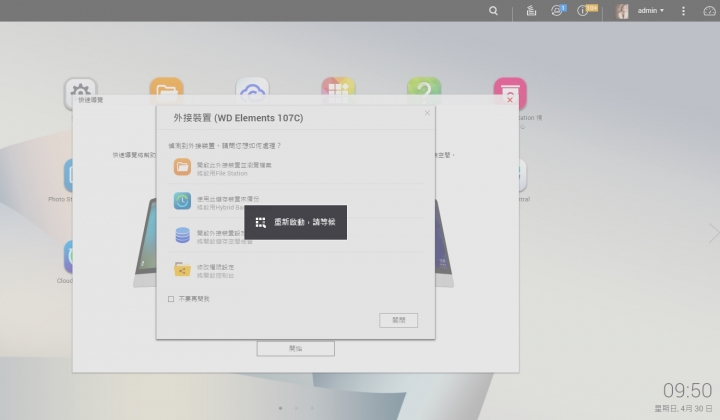Viewport: 720px width, 420px height.
Task: Click the blue storage disks option icon
Action: [182, 235]
